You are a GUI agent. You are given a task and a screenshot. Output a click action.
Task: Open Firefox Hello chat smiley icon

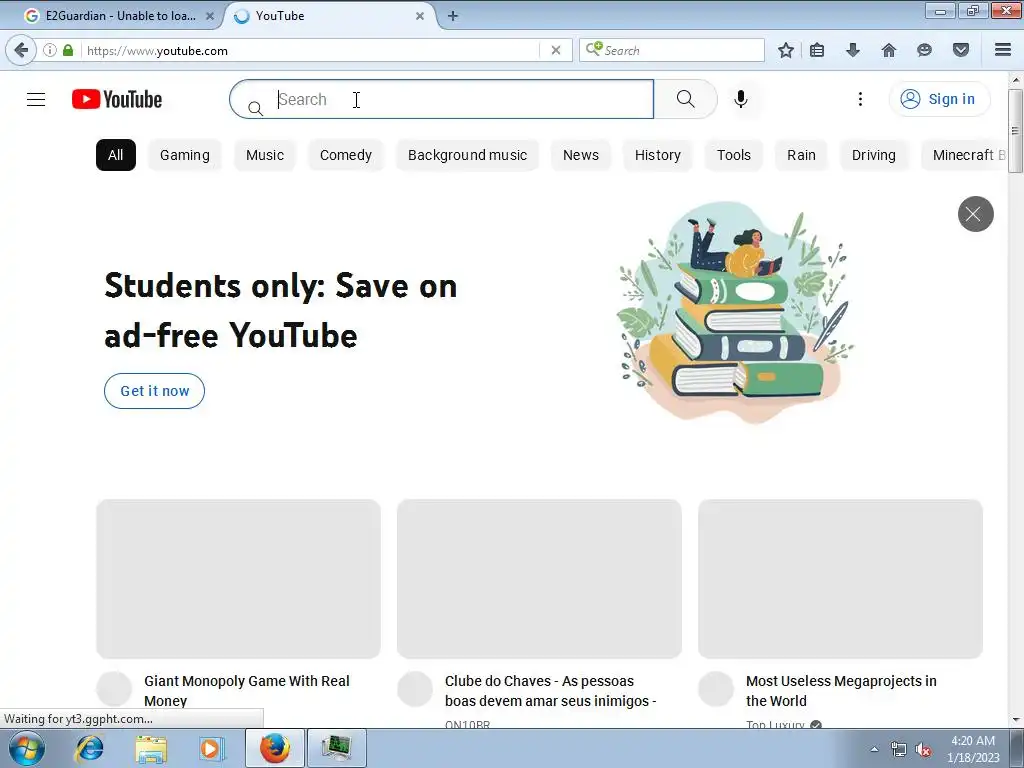(924, 50)
